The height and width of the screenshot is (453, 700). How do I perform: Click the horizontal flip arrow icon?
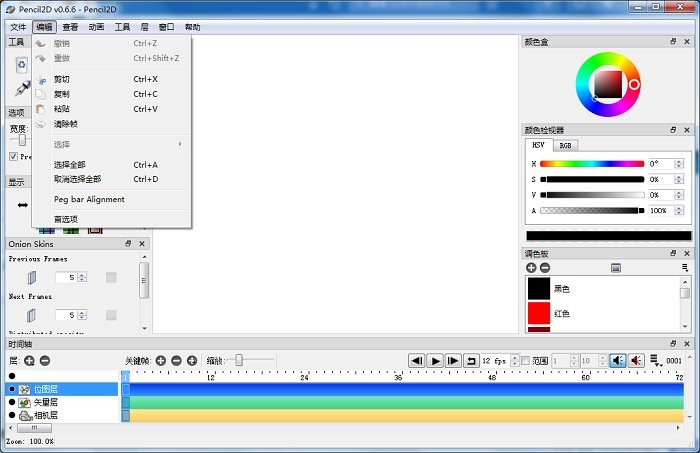point(22,205)
